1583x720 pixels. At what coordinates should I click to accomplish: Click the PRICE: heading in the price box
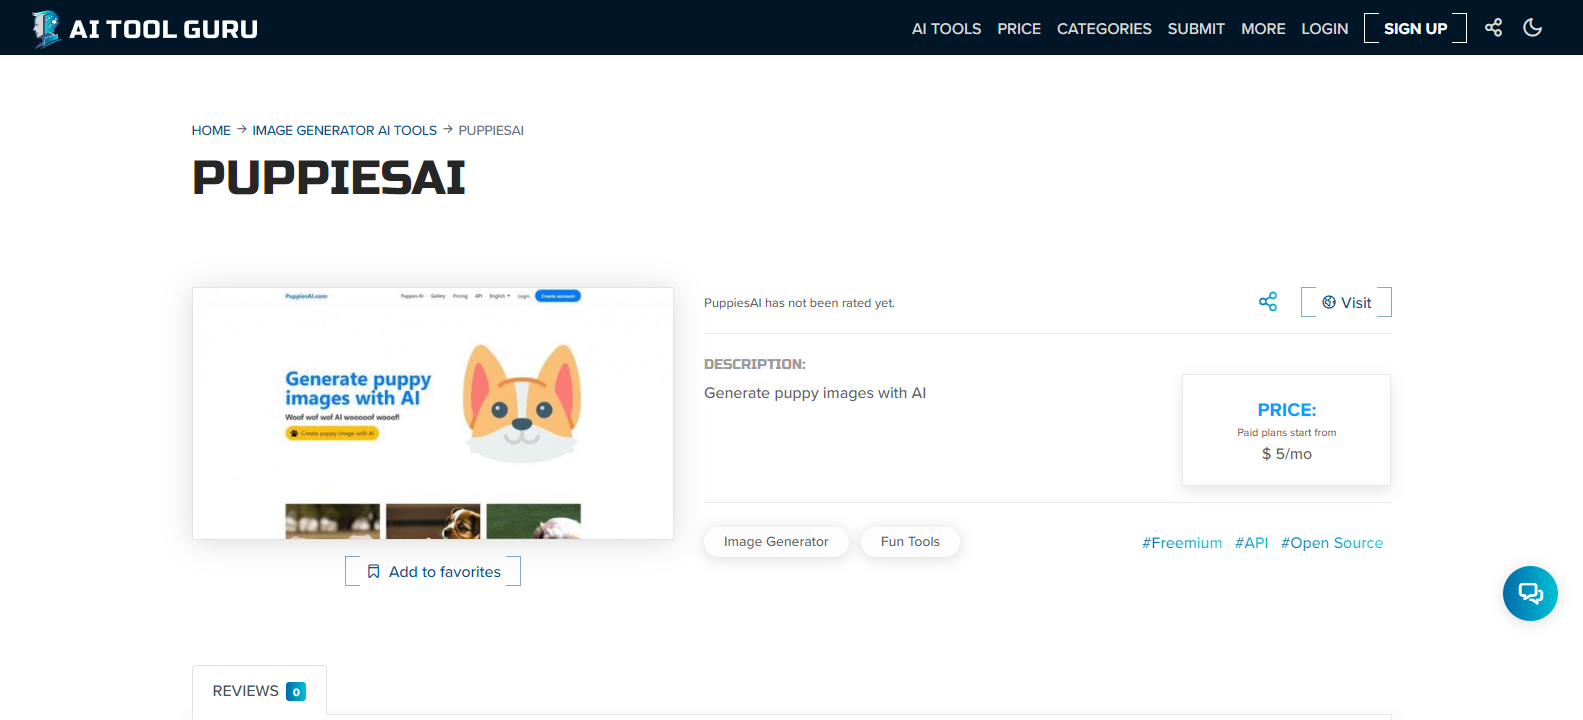[1287, 410]
